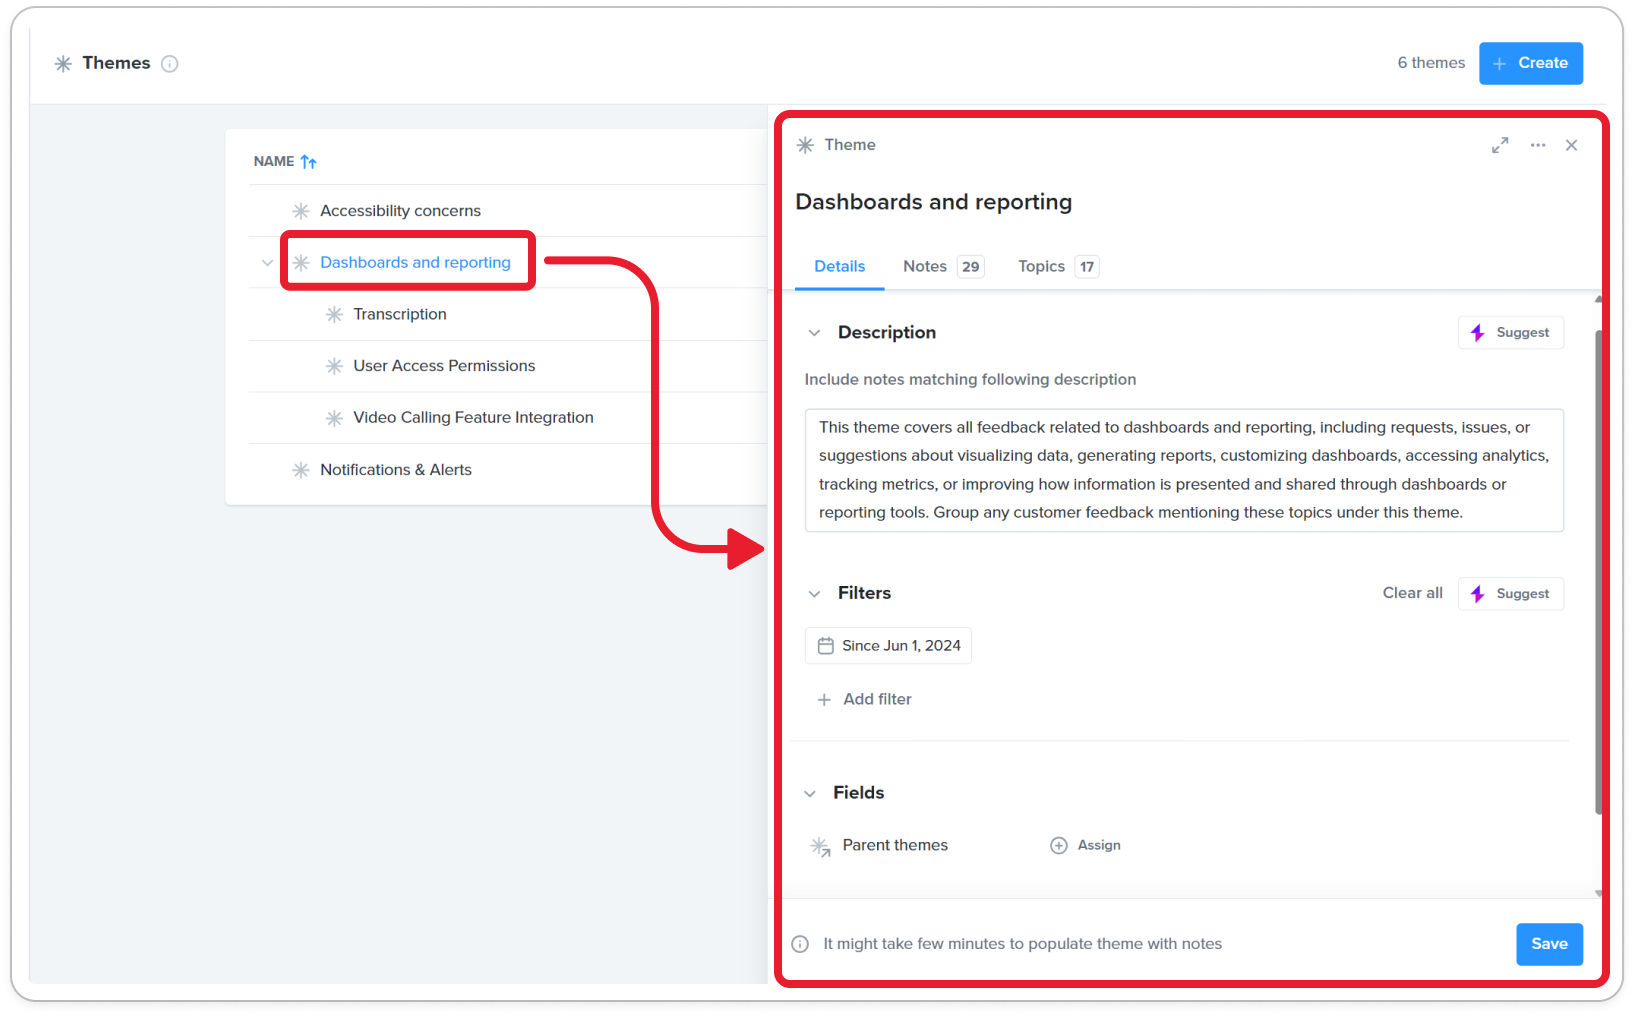1635x1016 pixels.
Task: Collapse the Fields section
Action: tap(810, 794)
